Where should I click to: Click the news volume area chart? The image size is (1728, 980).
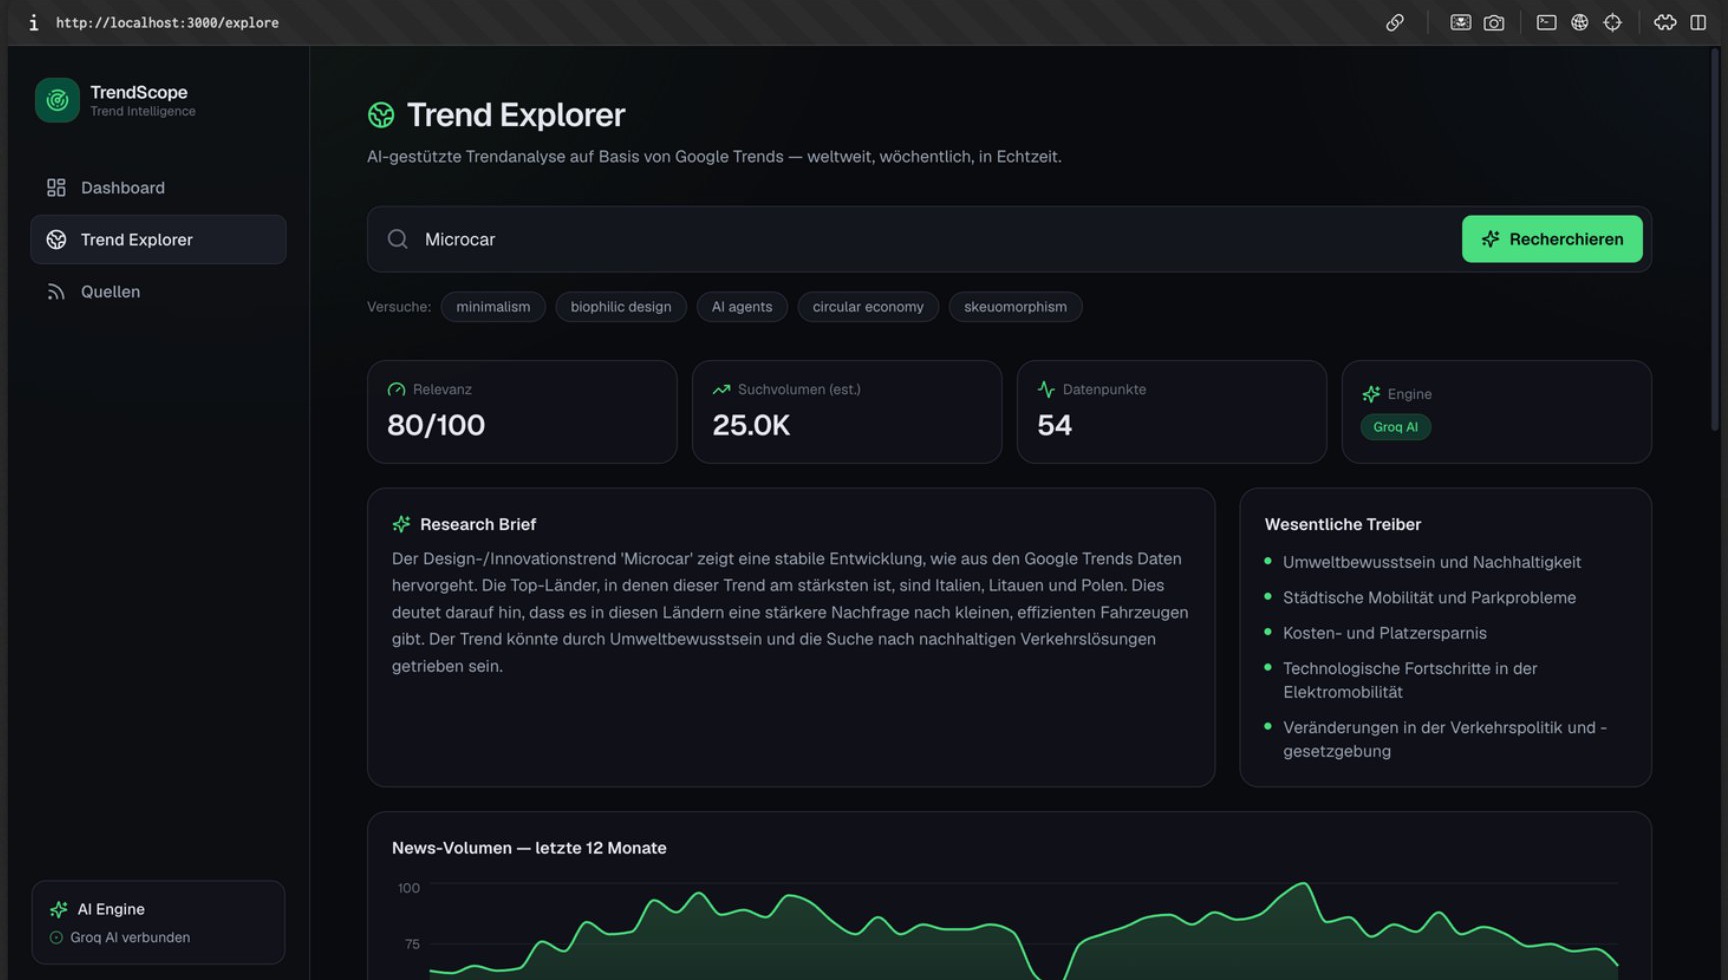[1023, 930]
